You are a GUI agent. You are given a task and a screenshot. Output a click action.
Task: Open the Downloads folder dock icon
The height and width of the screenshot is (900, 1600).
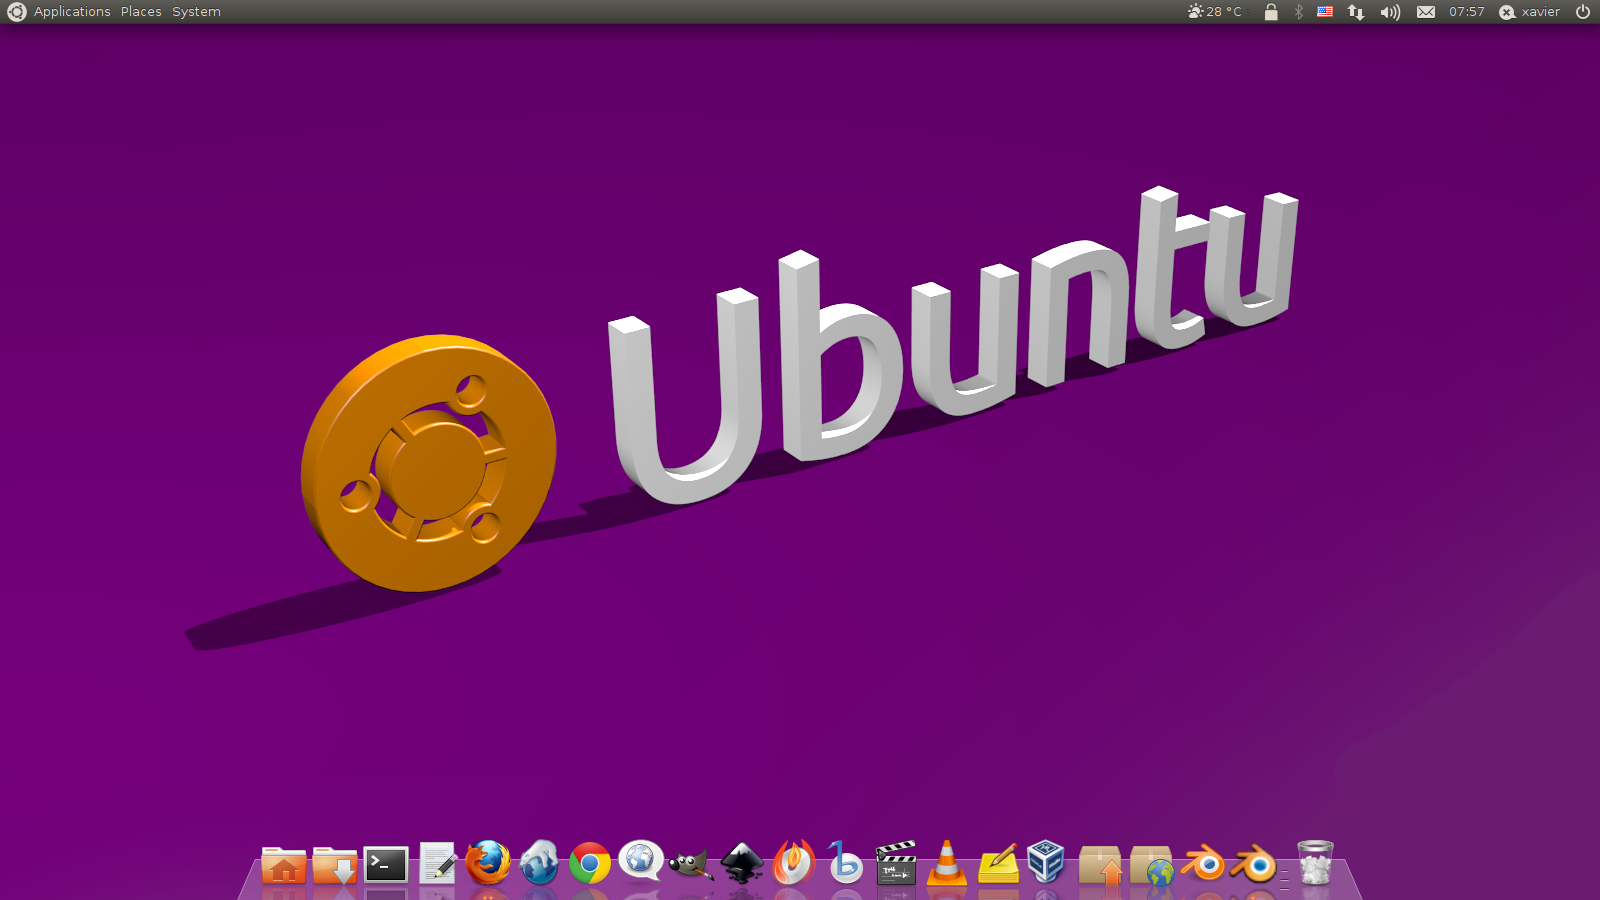tap(335, 865)
